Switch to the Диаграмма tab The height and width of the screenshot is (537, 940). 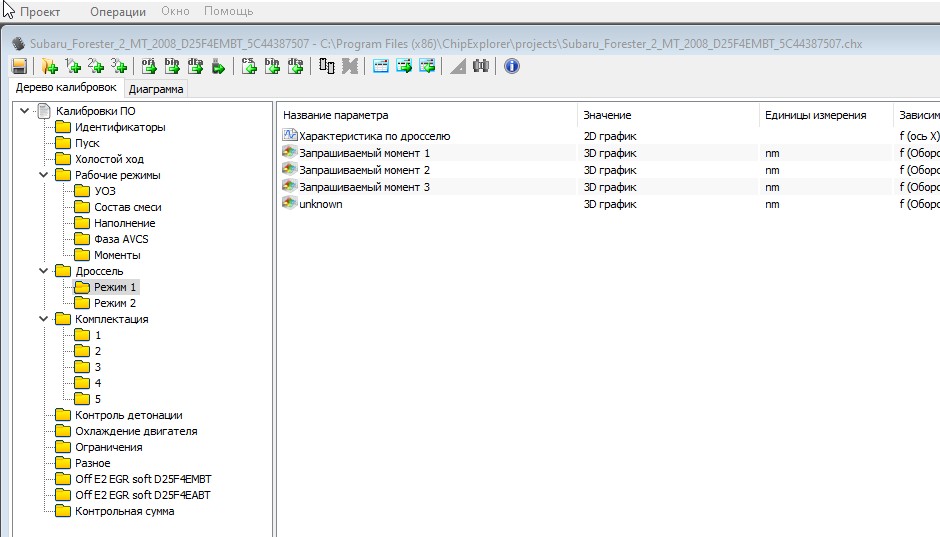coord(156,89)
